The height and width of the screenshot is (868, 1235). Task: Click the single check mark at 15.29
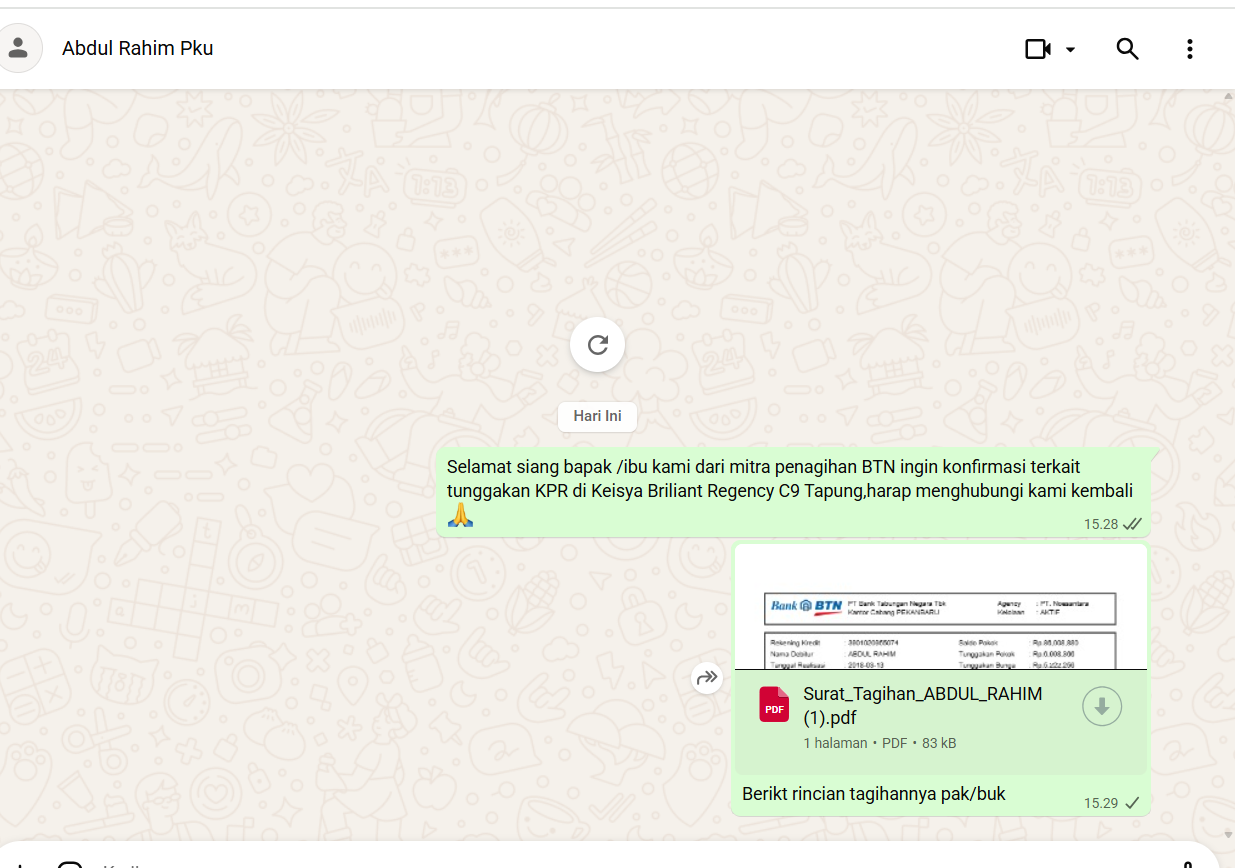pos(1132,803)
